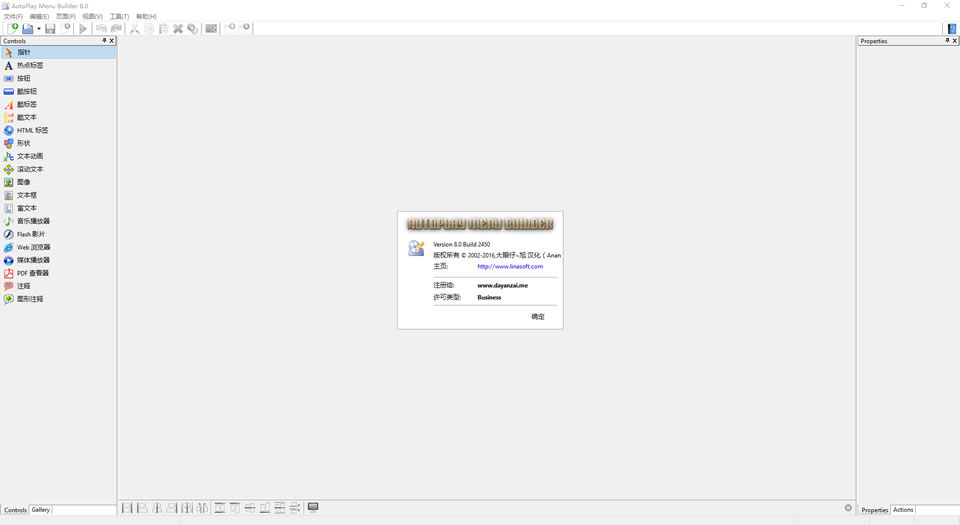Click the "www.dayanzai.me" registration text
This screenshot has height=525, width=960.
tap(503, 285)
